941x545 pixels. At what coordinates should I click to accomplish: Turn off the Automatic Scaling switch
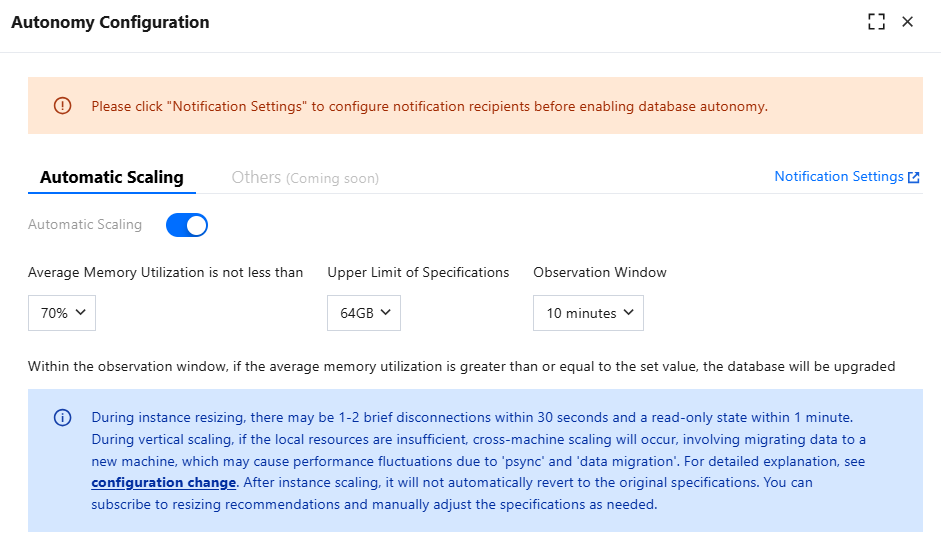pyautogui.click(x=187, y=225)
